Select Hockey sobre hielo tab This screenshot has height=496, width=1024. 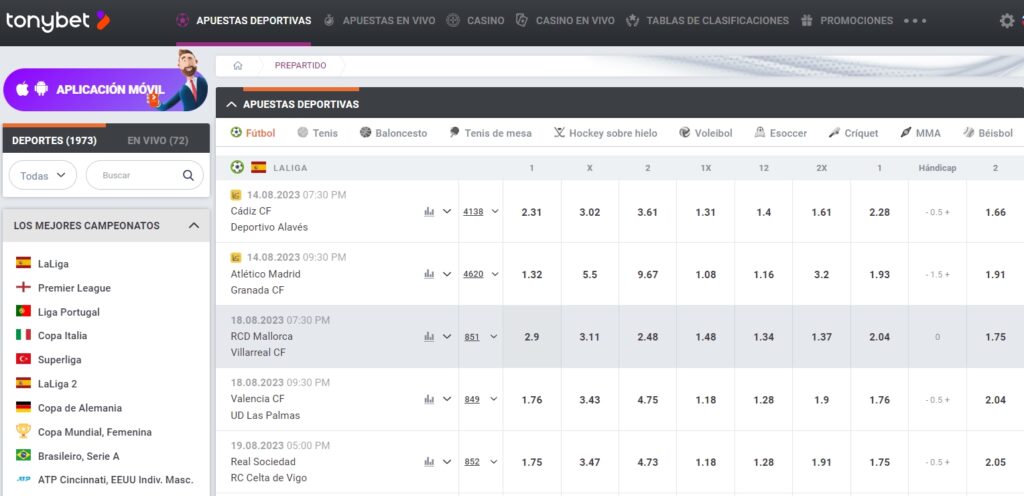(x=605, y=133)
